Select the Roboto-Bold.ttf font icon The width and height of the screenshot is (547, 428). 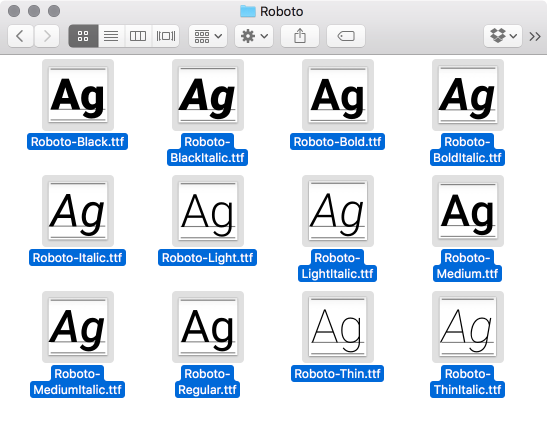[x=338, y=95]
